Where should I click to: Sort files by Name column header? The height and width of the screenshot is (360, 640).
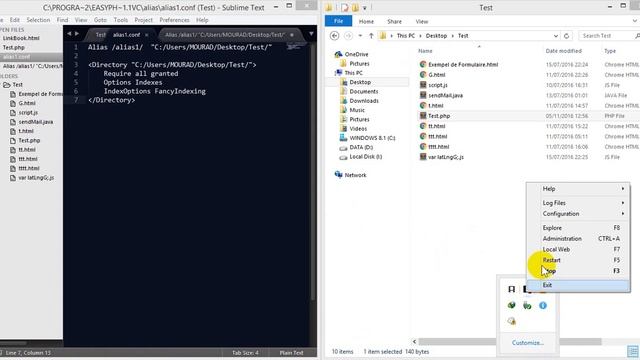coord(425,51)
